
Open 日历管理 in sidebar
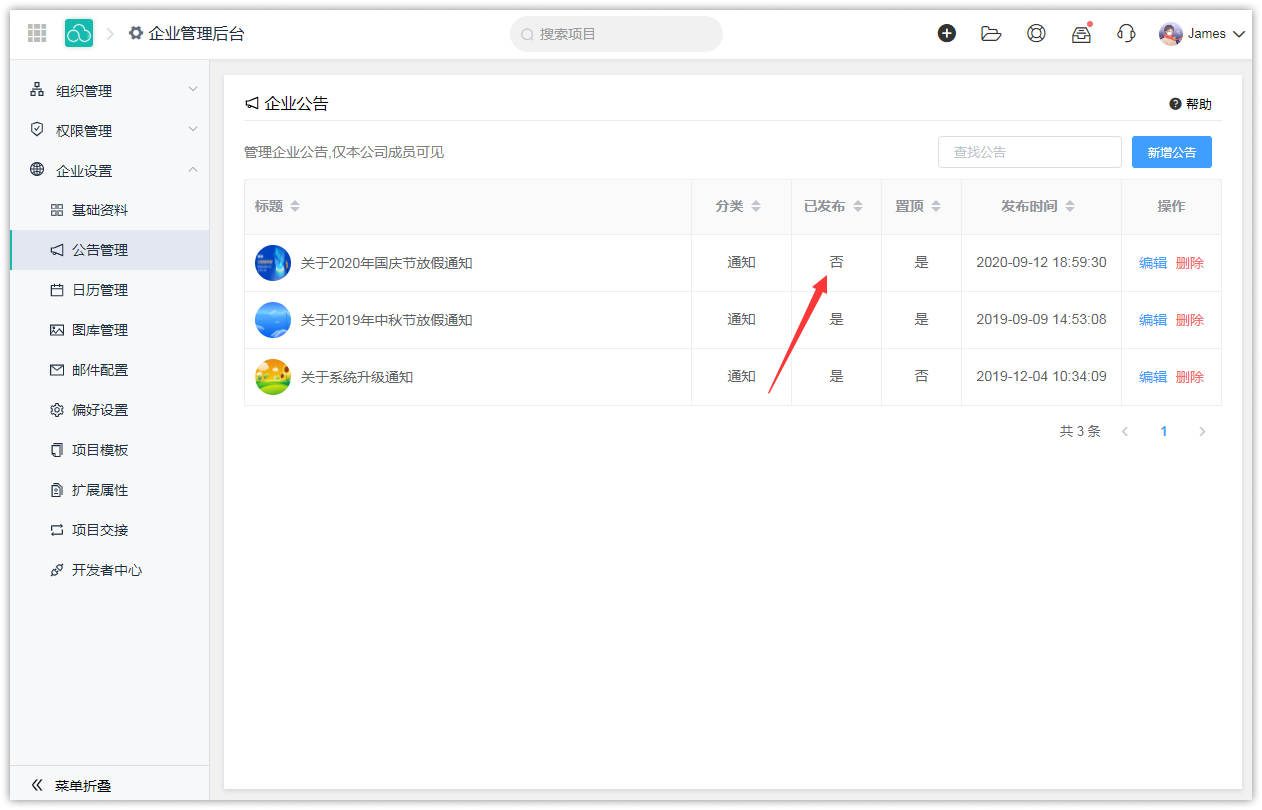110,290
